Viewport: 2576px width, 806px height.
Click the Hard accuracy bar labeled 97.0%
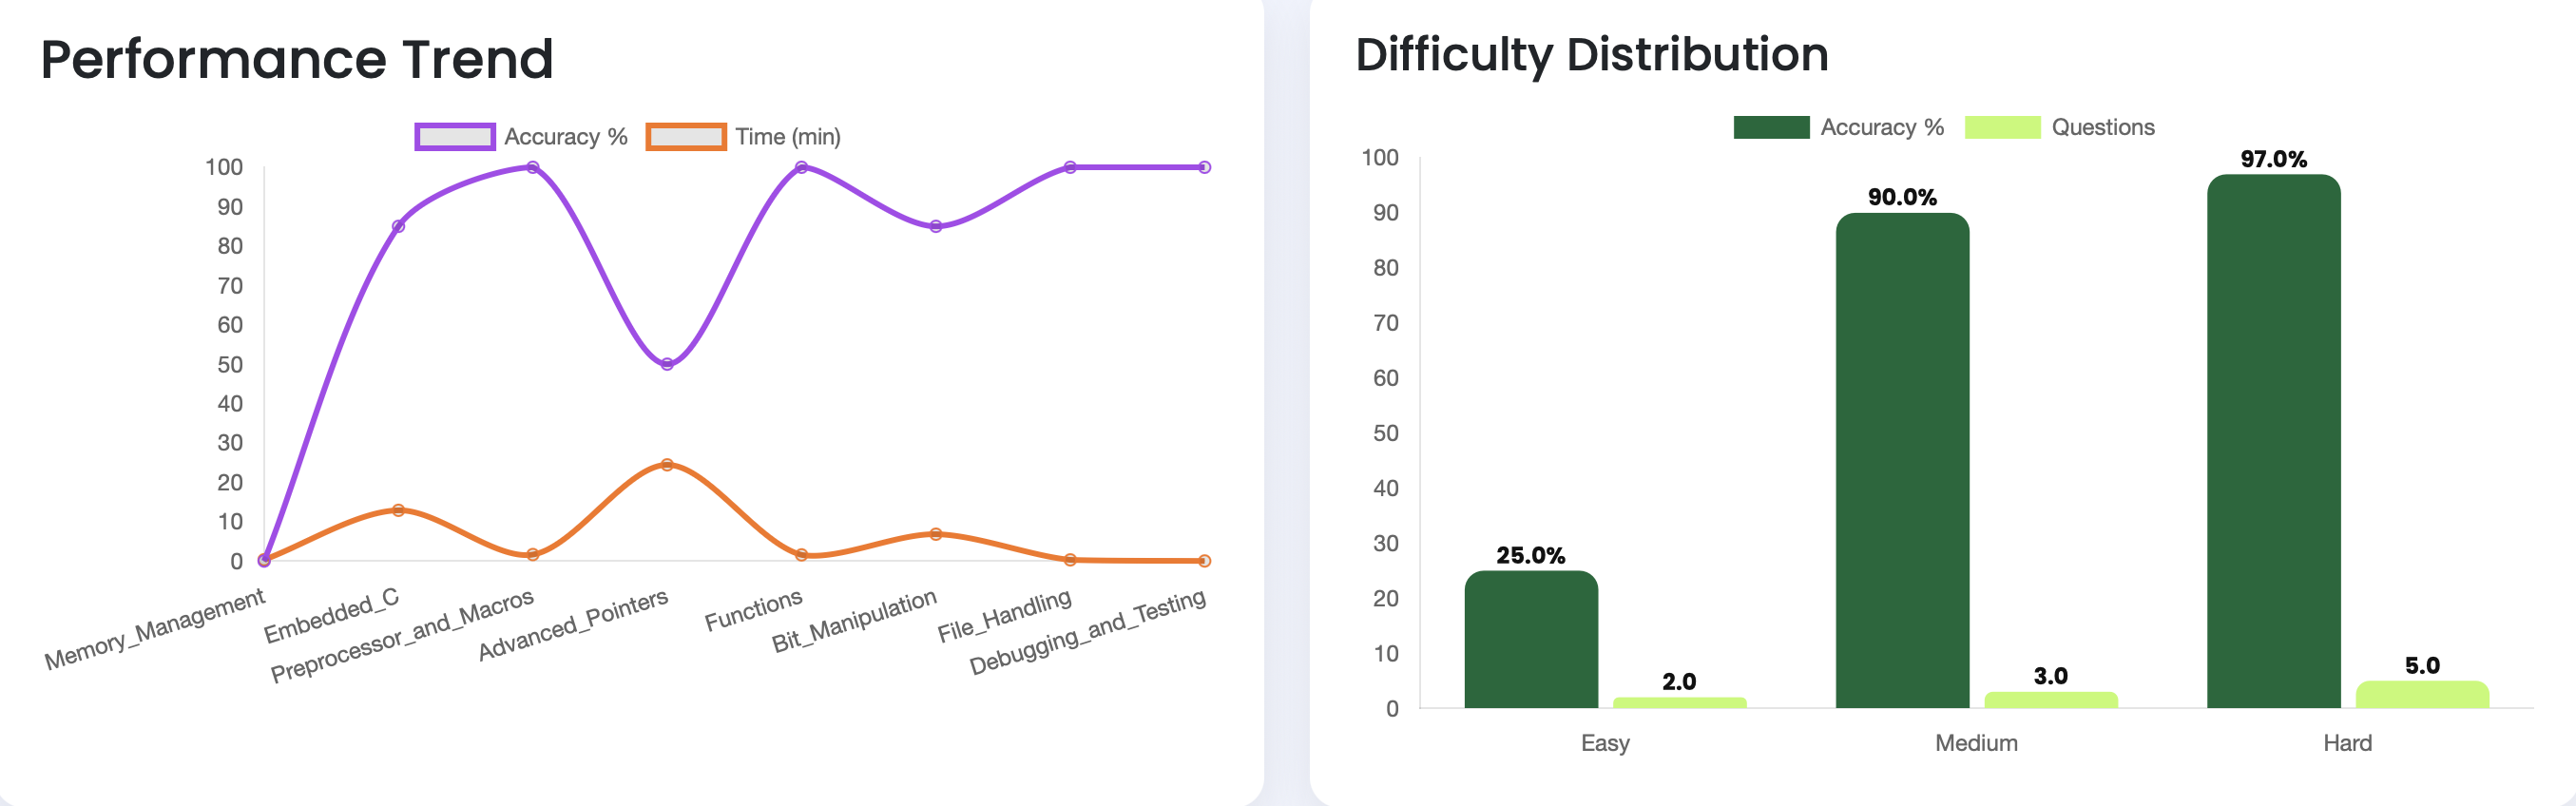(x=2273, y=441)
